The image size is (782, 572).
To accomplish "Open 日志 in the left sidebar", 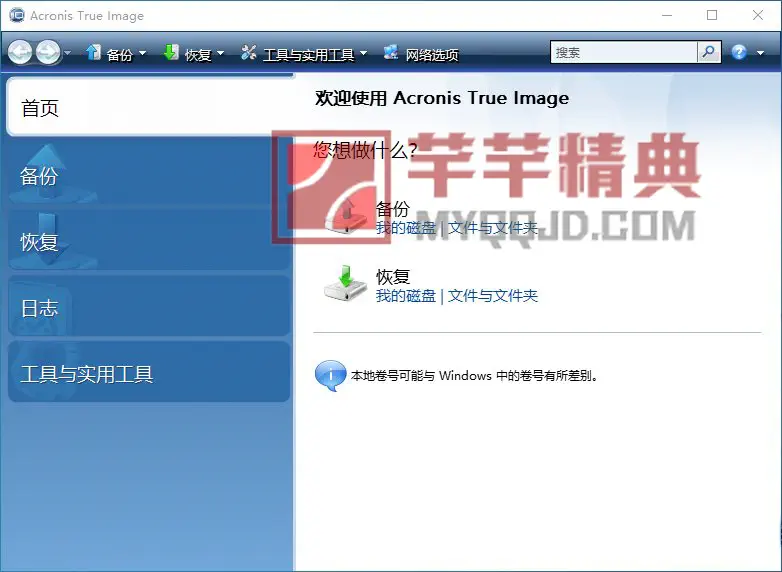I will tap(148, 308).
